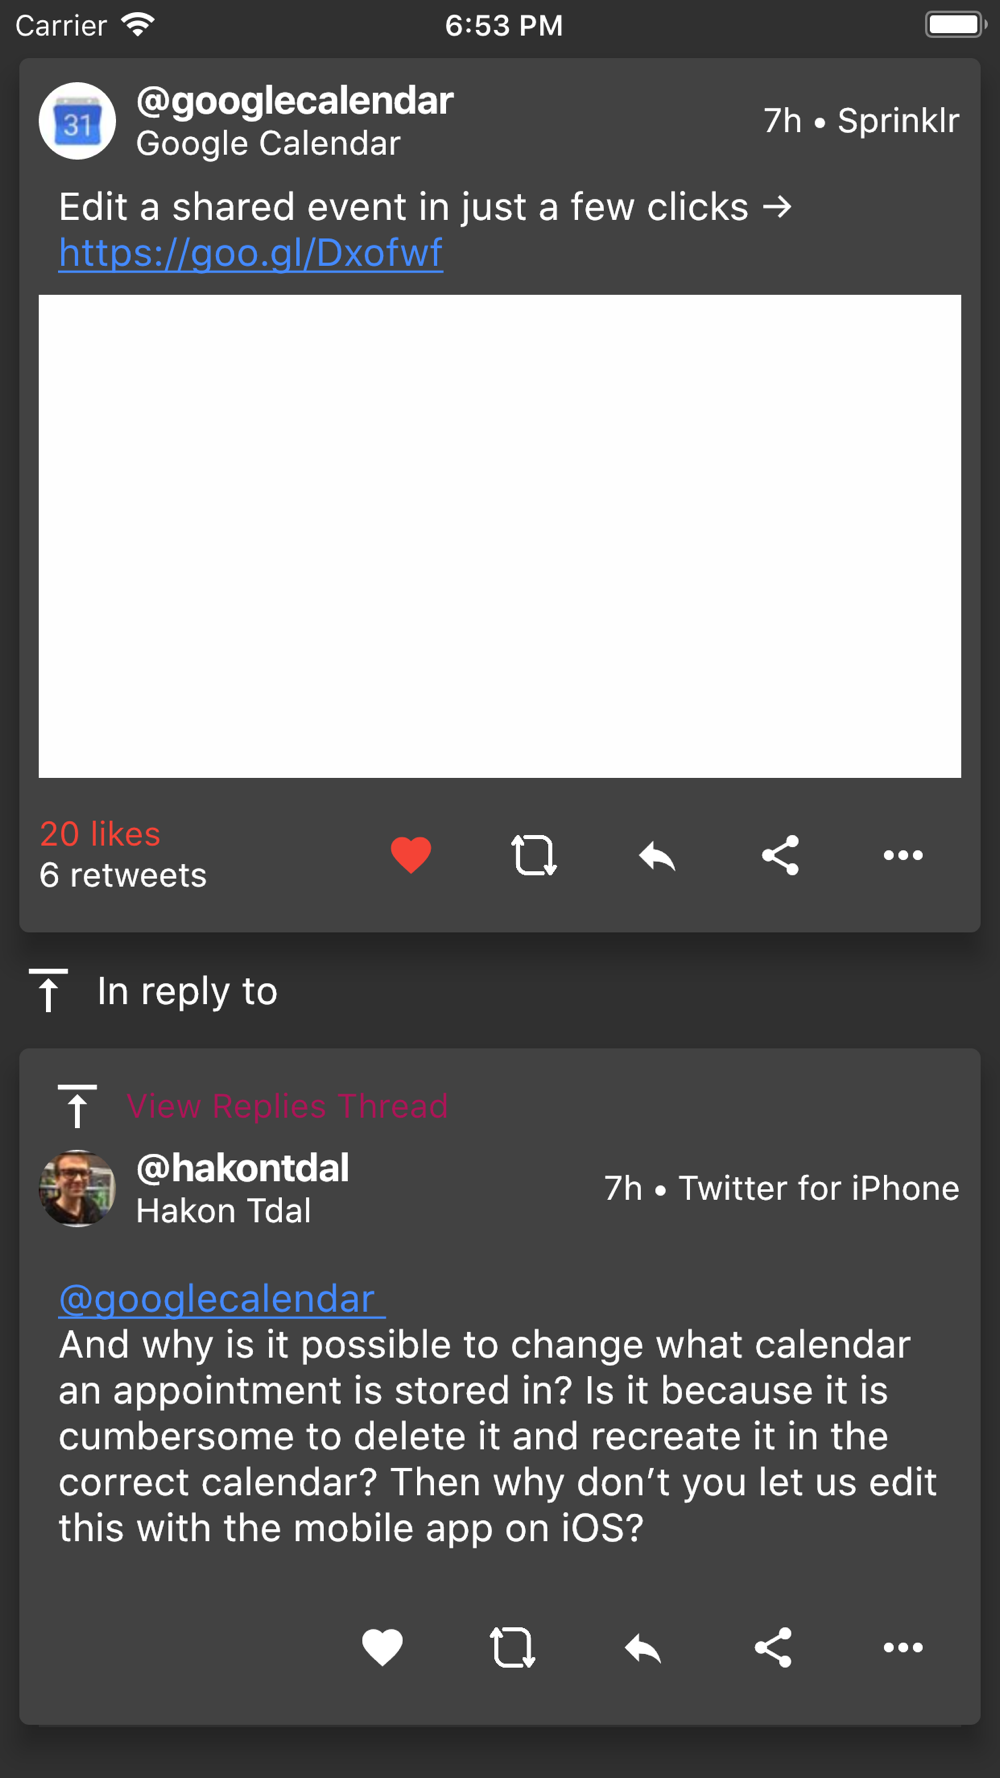Open the goo.gl/Dxofwf link
This screenshot has width=1000, height=1778.
(250, 253)
